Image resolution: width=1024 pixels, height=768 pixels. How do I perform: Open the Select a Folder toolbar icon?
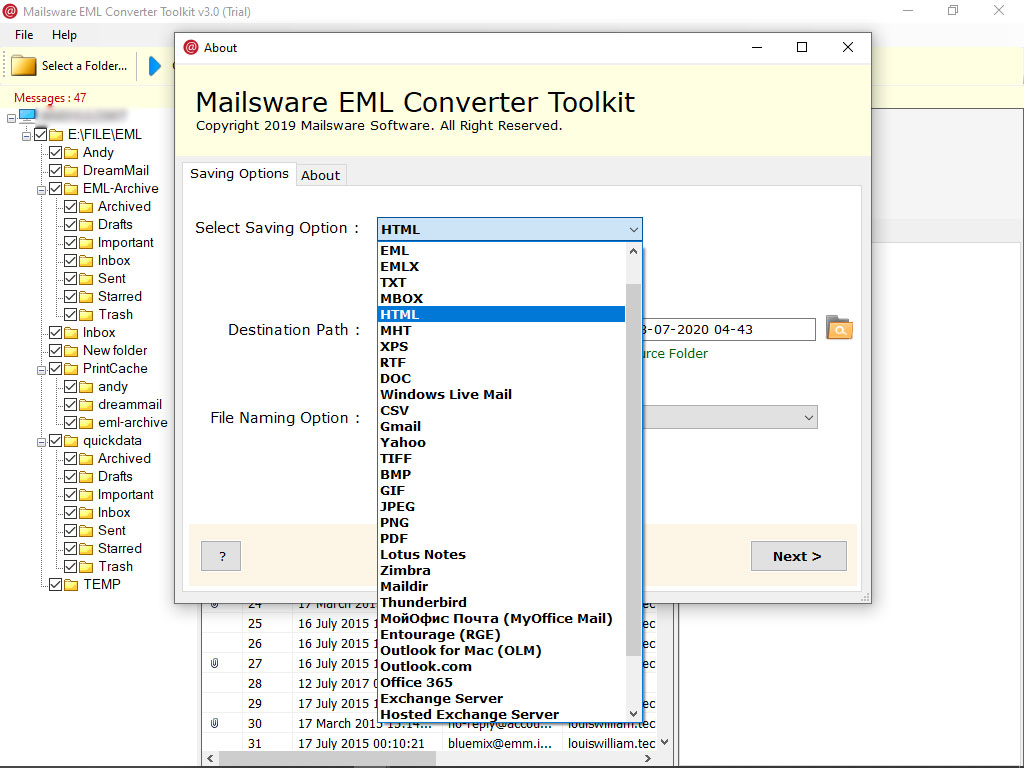[x=22, y=65]
